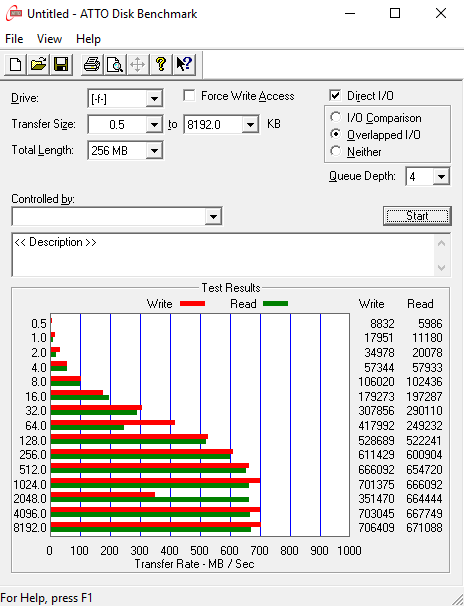The height and width of the screenshot is (606, 464).
Task: Click the write value 351470
Action: [x=376, y=499]
